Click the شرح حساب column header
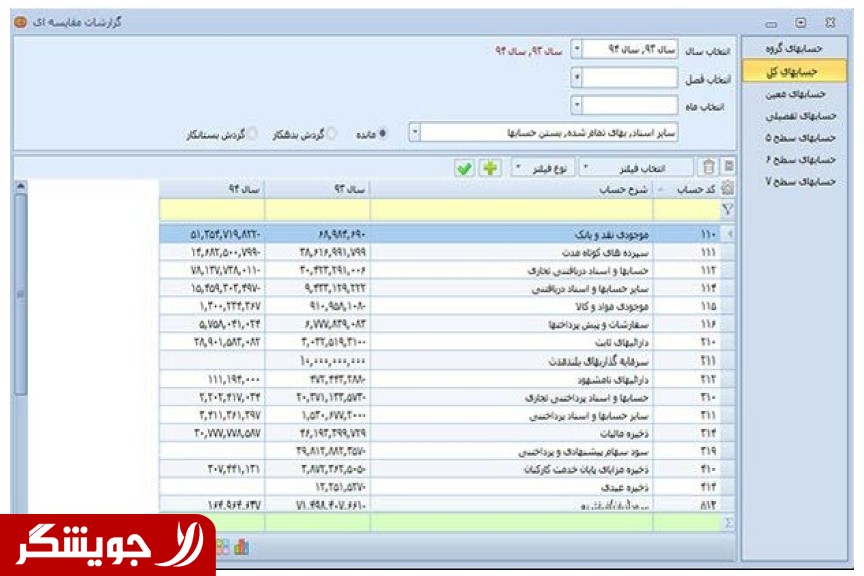Image resolution: width=864 pixels, height=576 pixels. (x=512, y=189)
